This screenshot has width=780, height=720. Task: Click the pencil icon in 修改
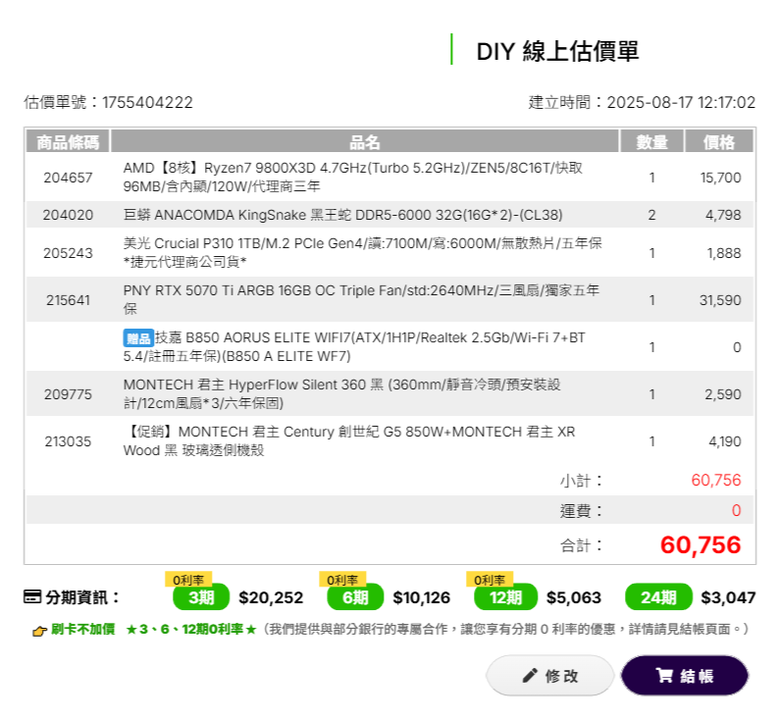(x=530, y=675)
